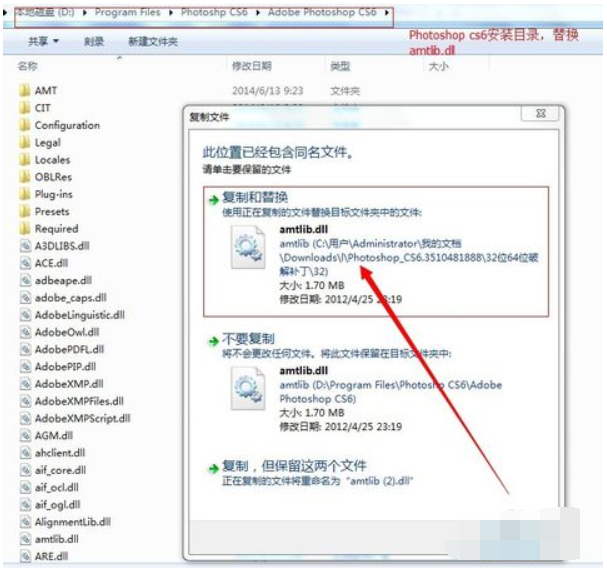This screenshot has height=568, width=607.
Task: Click destination amtlib.dll gear thumbnail under 不要复制
Action: [x=248, y=389]
